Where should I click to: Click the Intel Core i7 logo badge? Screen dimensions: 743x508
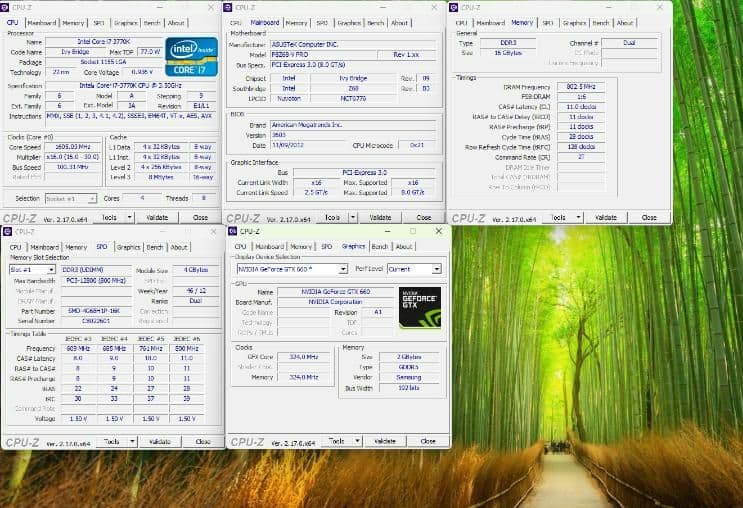point(191,56)
